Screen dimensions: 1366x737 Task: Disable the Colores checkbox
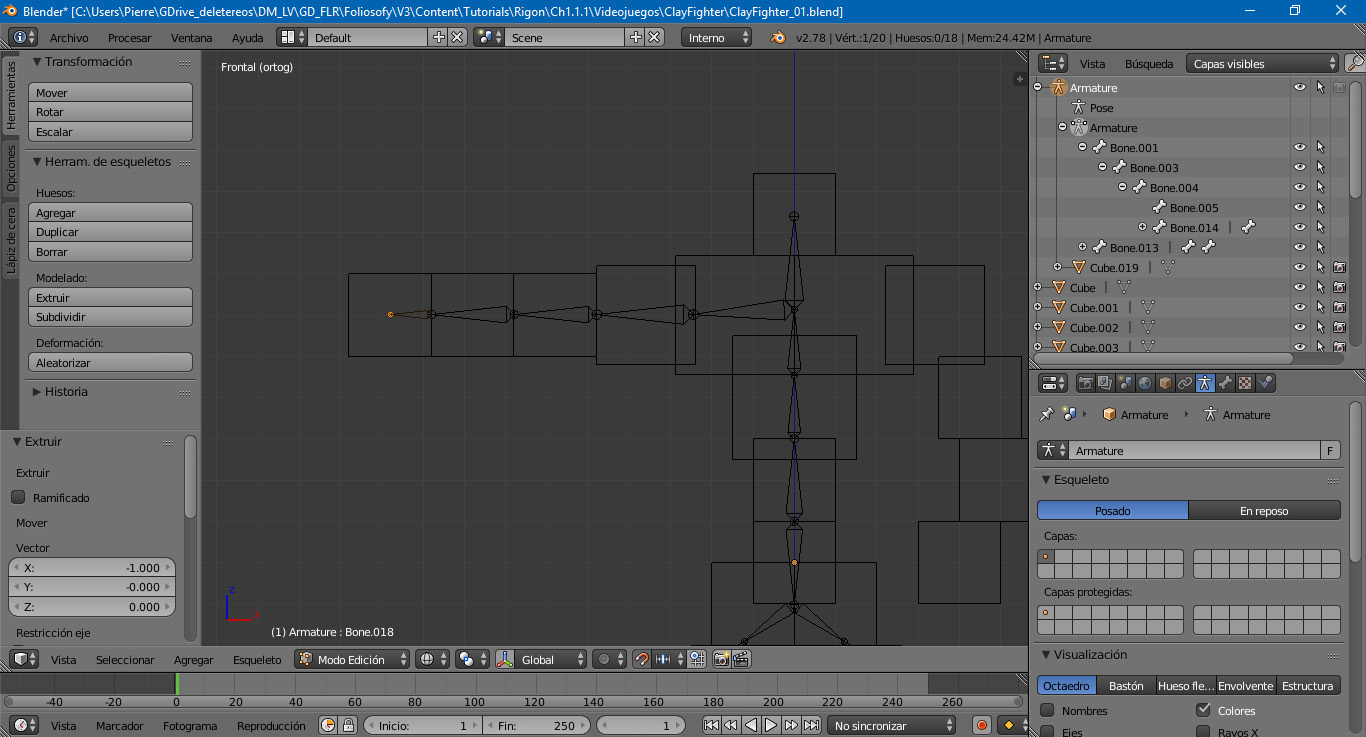[x=1203, y=710]
